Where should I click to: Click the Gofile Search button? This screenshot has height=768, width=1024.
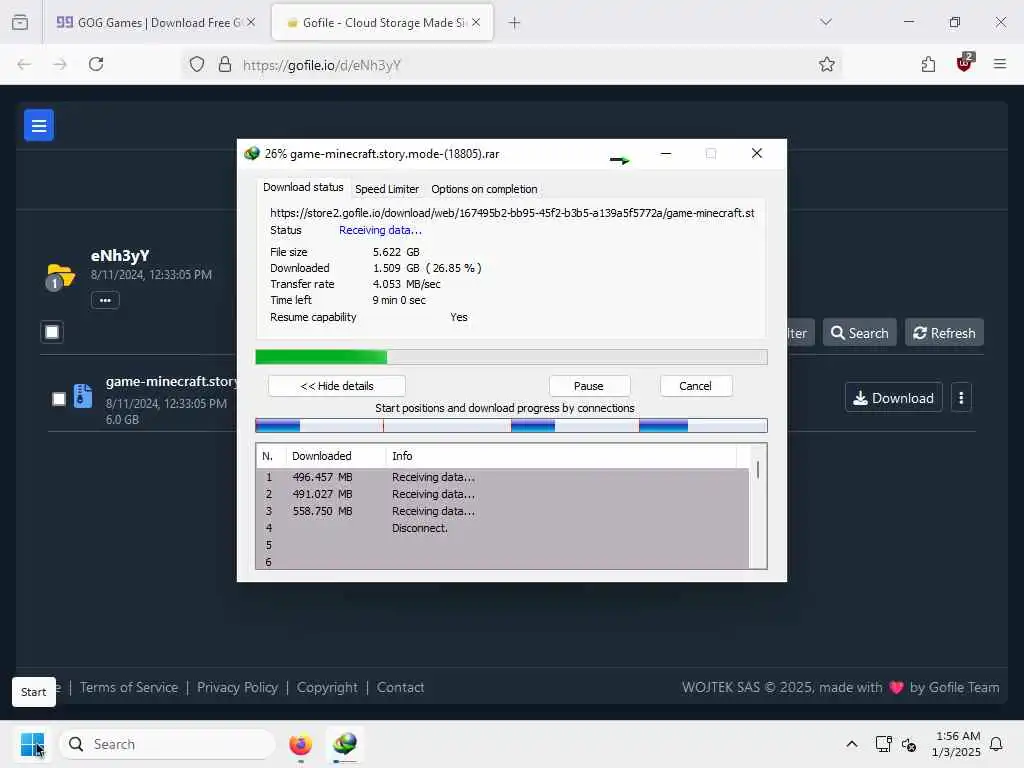(859, 333)
